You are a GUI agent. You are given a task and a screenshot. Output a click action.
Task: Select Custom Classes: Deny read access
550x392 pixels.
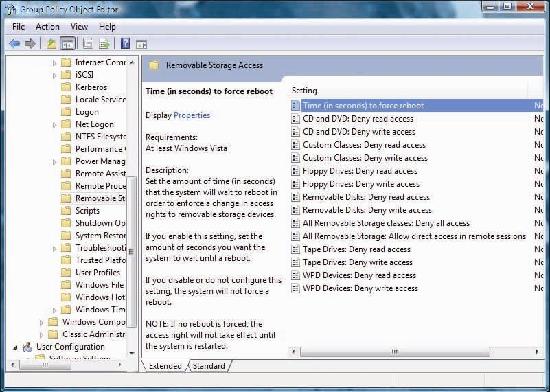364,145
